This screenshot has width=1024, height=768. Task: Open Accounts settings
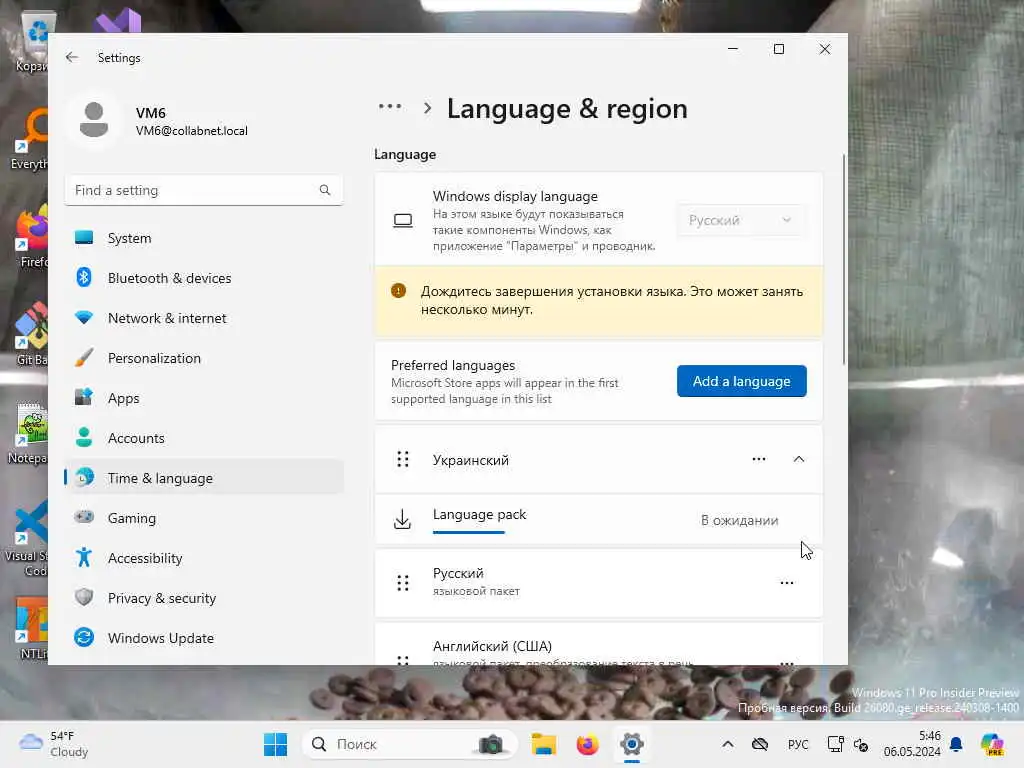pos(204,438)
